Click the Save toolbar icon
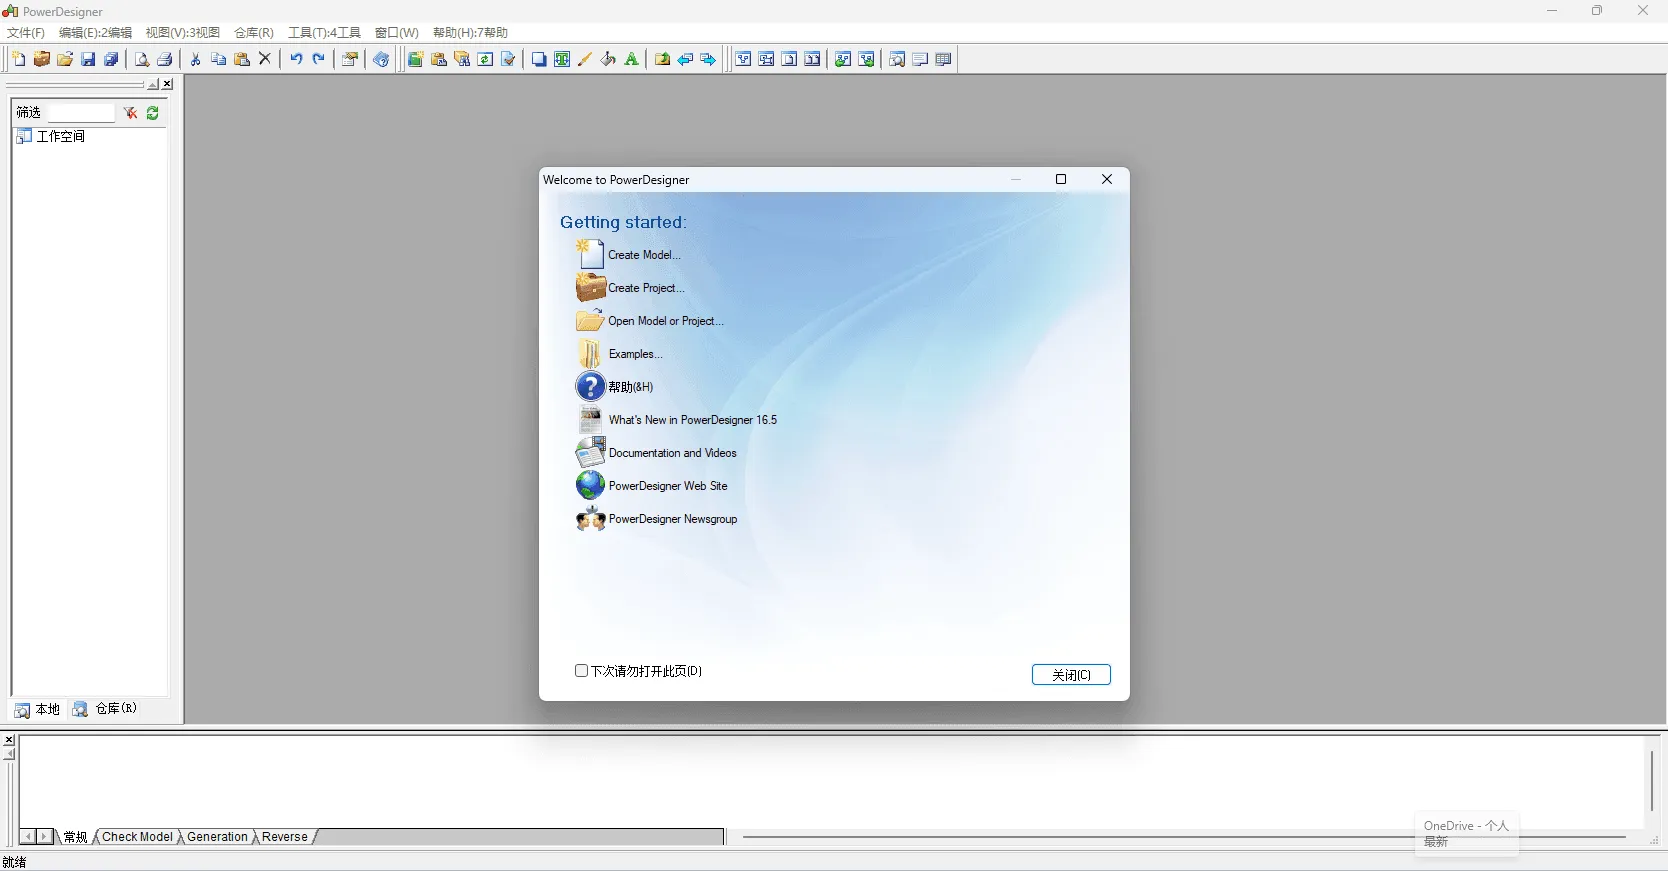1668x871 pixels. click(x=88, y=59)
